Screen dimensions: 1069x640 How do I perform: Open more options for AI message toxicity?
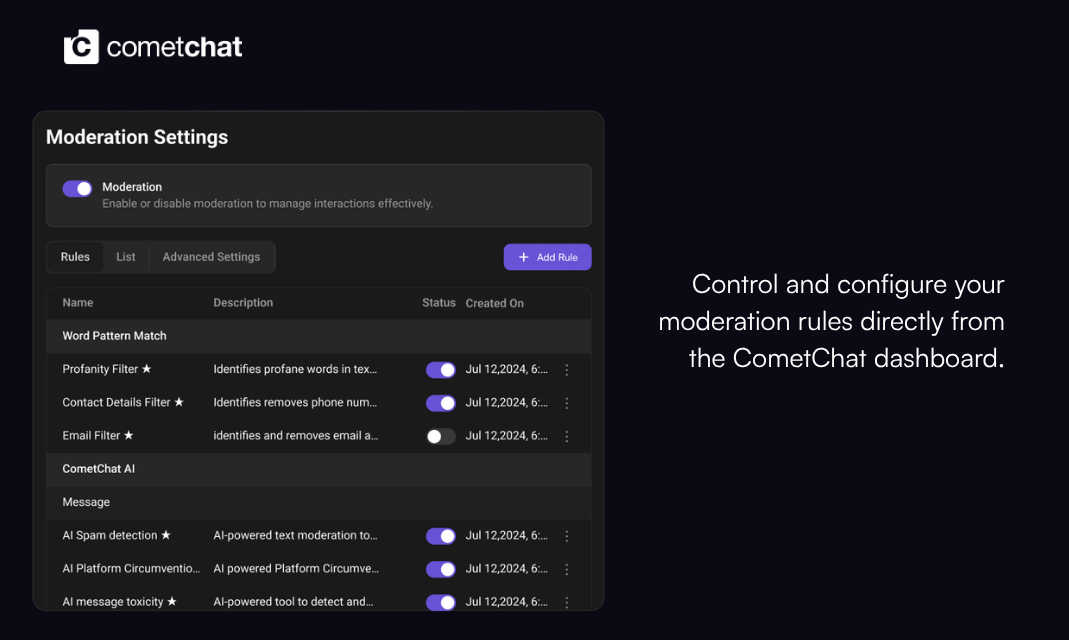tap(567, 603)
